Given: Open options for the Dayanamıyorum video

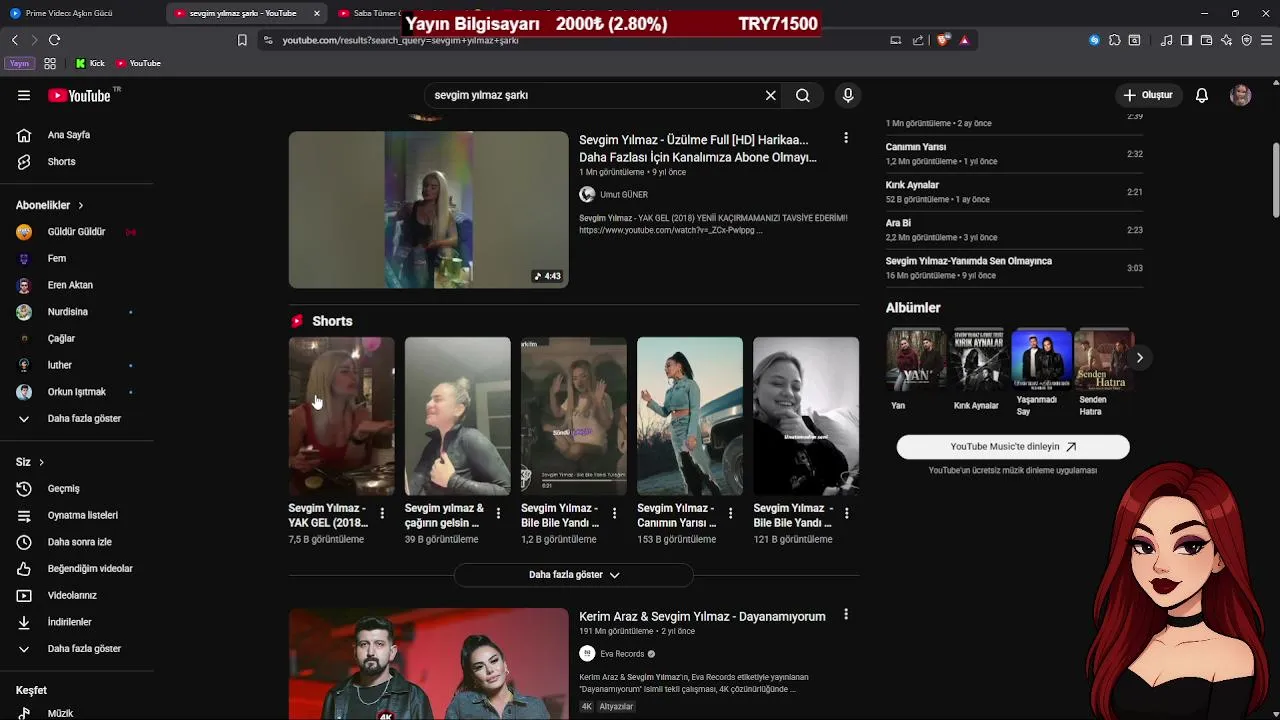Looking at the screenshot, I should pyautogui.click(x=846, y=614).
